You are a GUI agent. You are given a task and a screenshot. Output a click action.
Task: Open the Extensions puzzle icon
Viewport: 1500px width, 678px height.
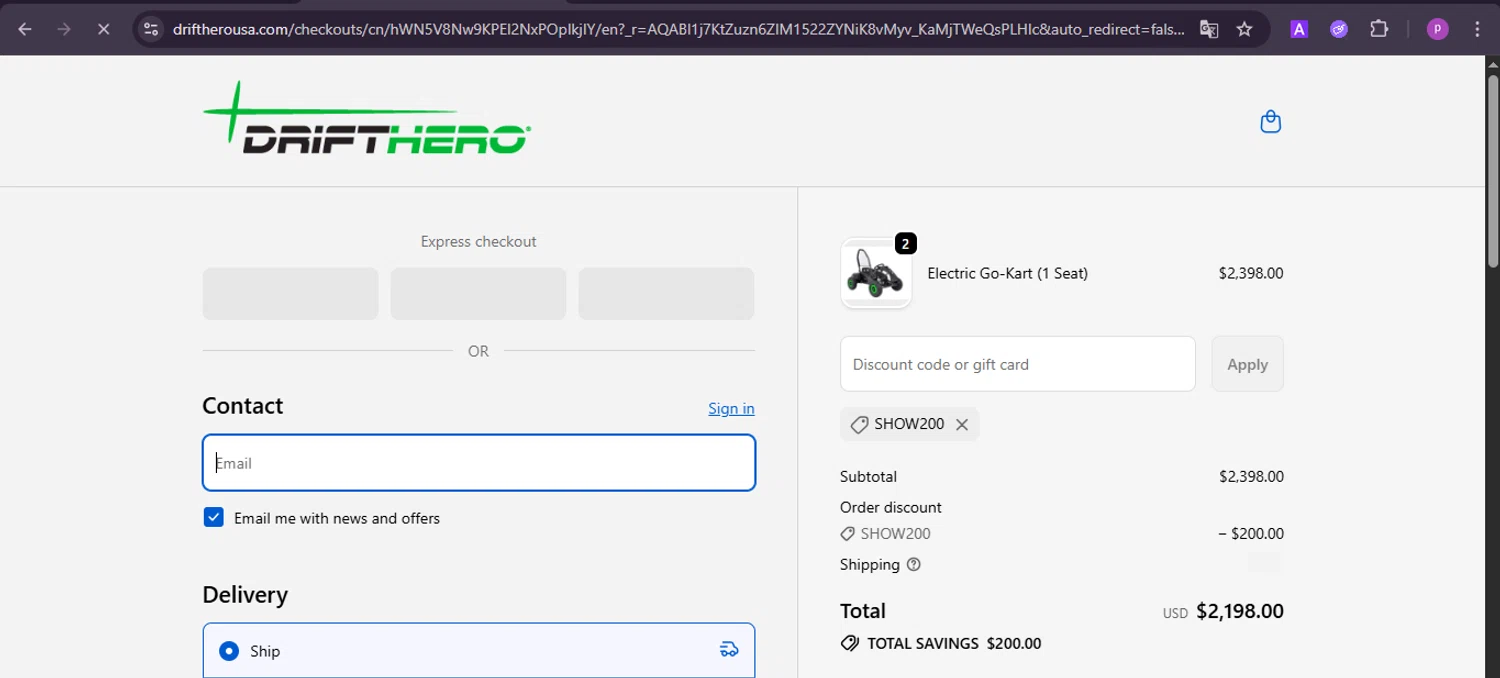tap(1379, 29)
